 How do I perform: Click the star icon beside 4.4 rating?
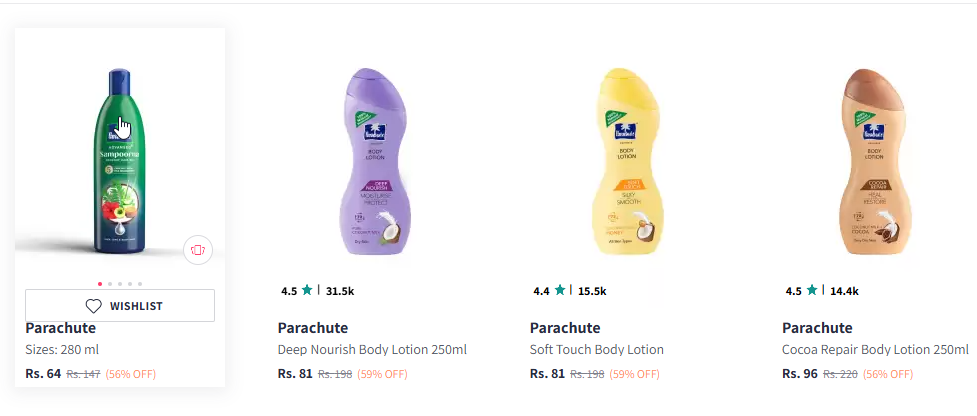[x=561, y=291]
